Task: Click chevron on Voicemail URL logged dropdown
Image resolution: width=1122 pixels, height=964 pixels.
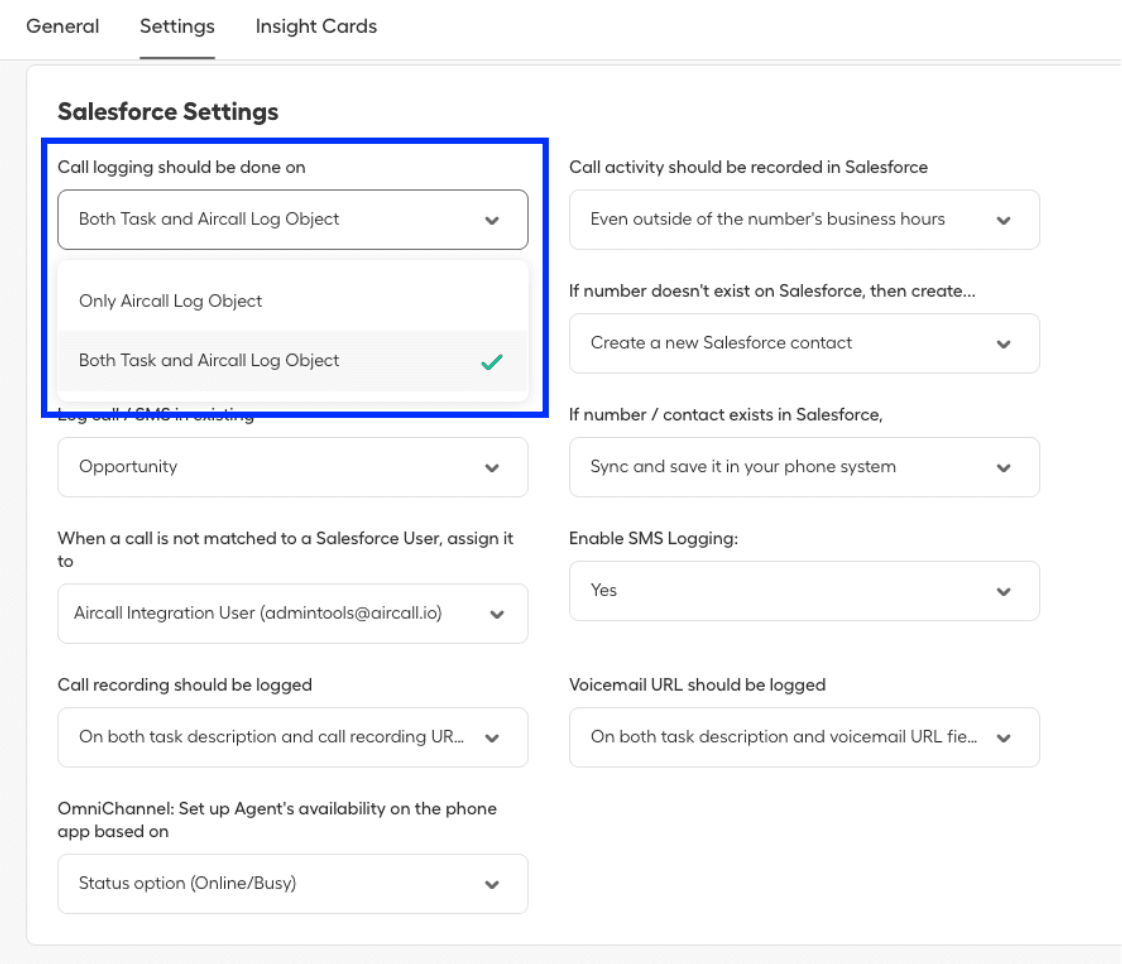Action: [1003, 739]
